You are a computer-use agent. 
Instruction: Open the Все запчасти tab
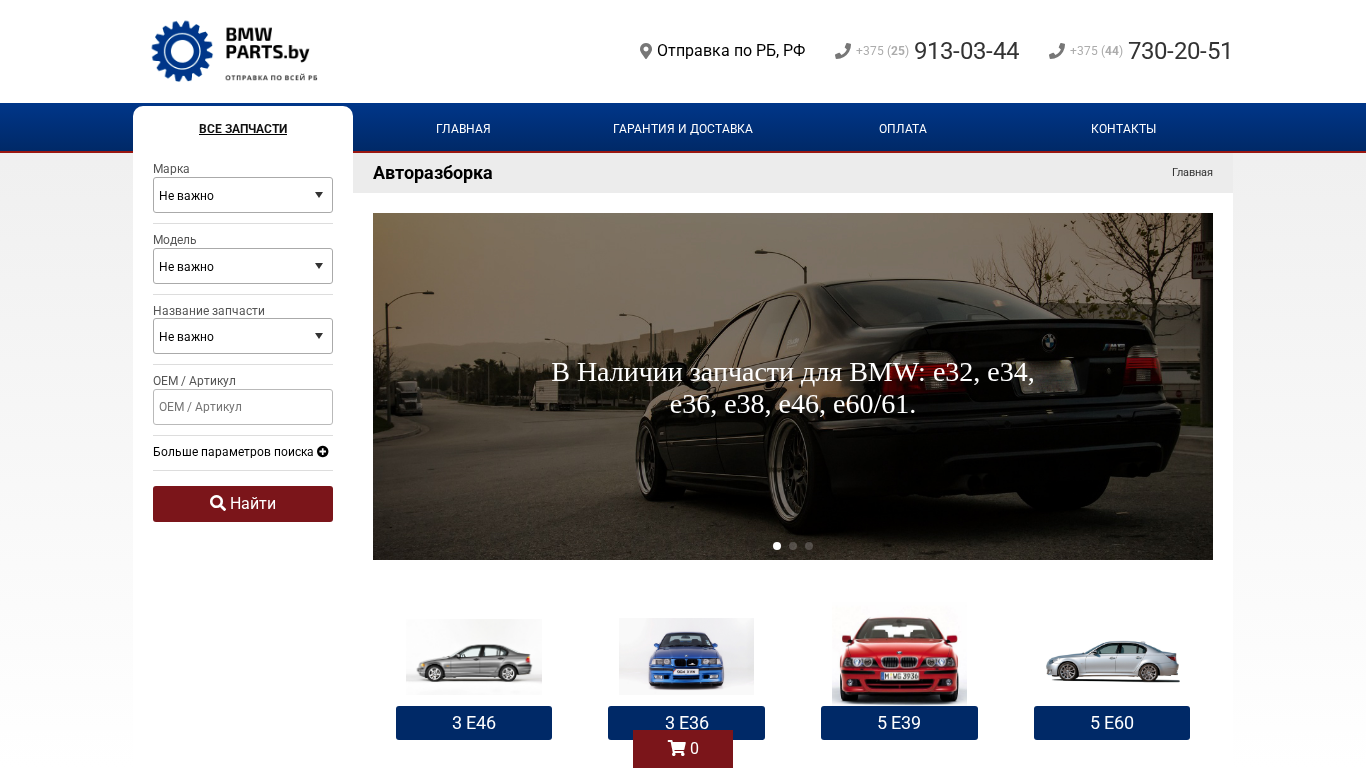(x=243, y=129)
